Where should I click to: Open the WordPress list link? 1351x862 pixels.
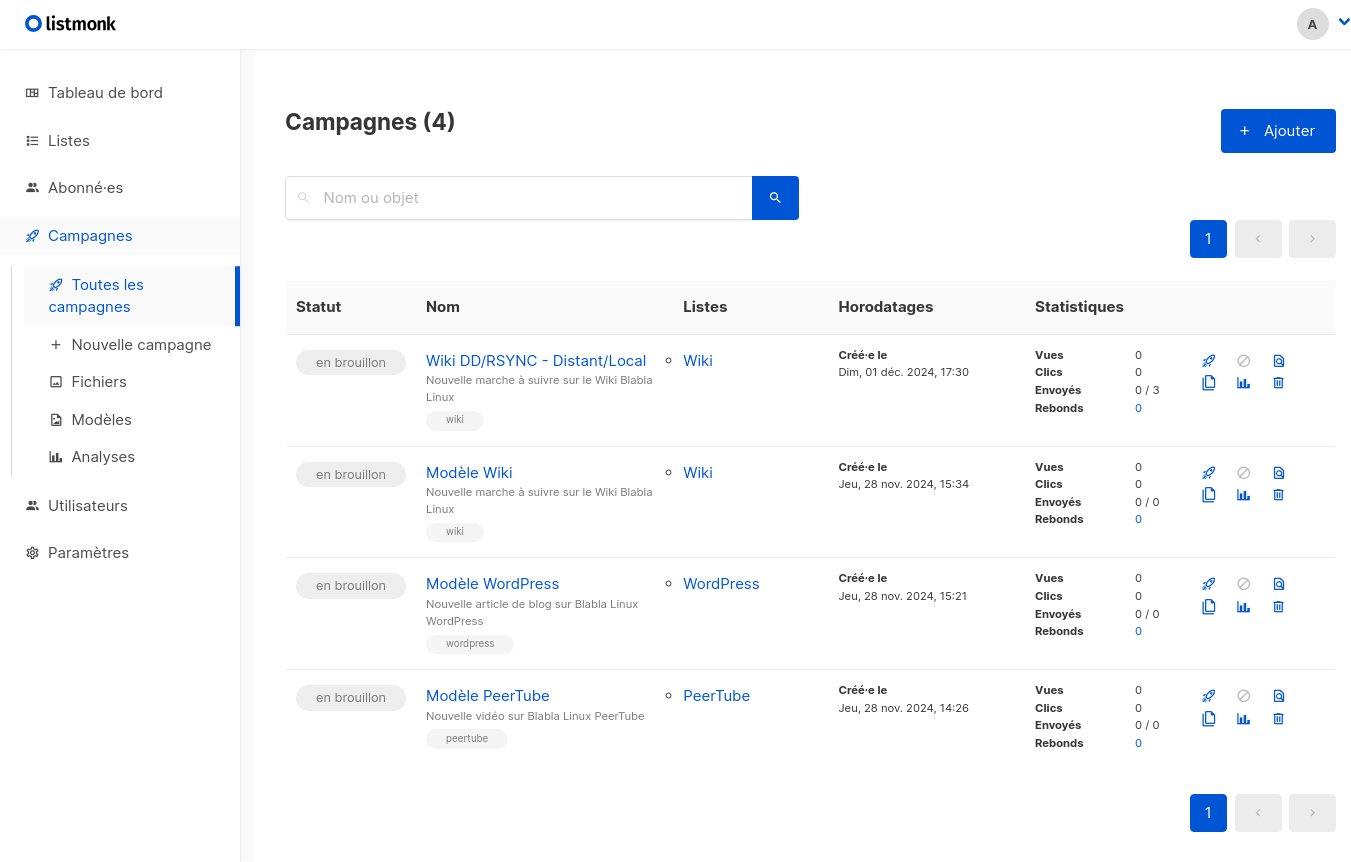tap(721, 584)
